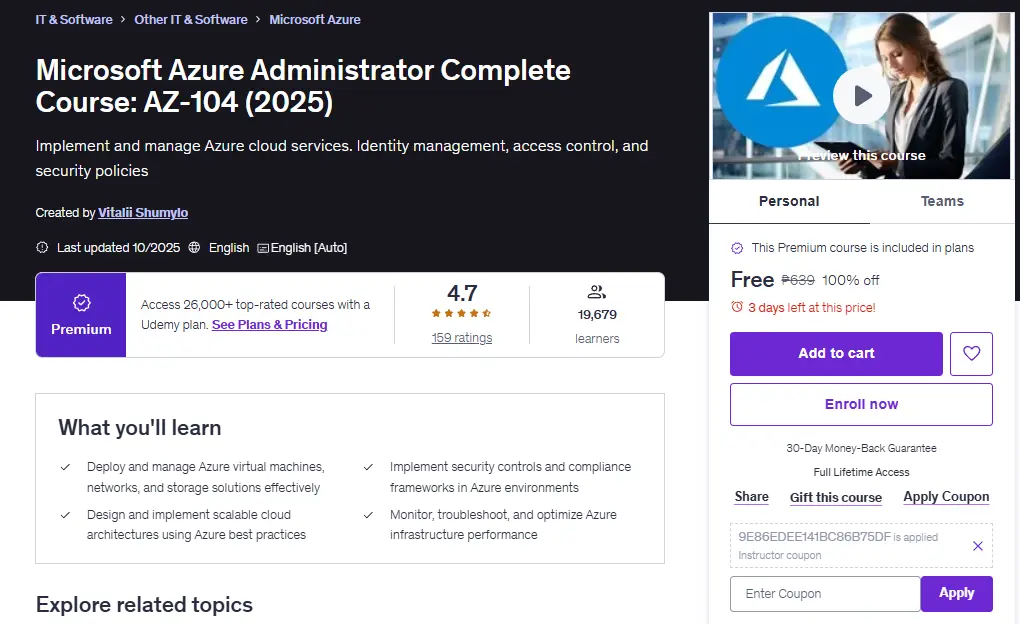The width and height of the screenshot is (1020, 624).
Task: Add course to wishlist heart icon
Action: [x=971, y=353]
